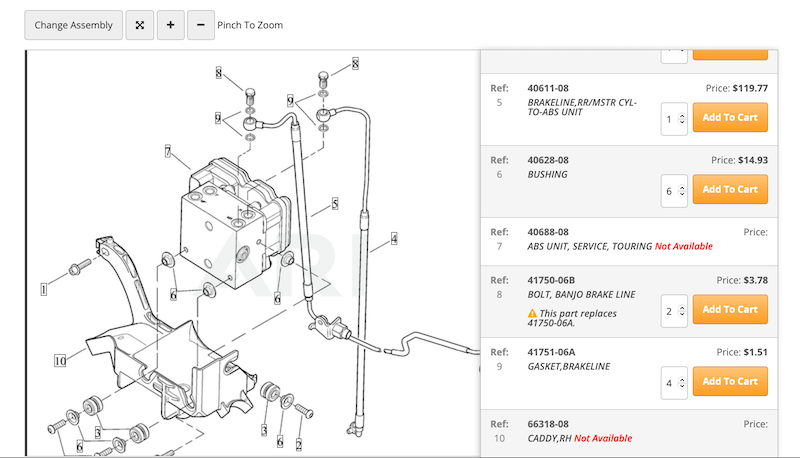Add bushing 40628-08 to cart
The width and height of the screenshot is (800, 458).
click(730, 189)
